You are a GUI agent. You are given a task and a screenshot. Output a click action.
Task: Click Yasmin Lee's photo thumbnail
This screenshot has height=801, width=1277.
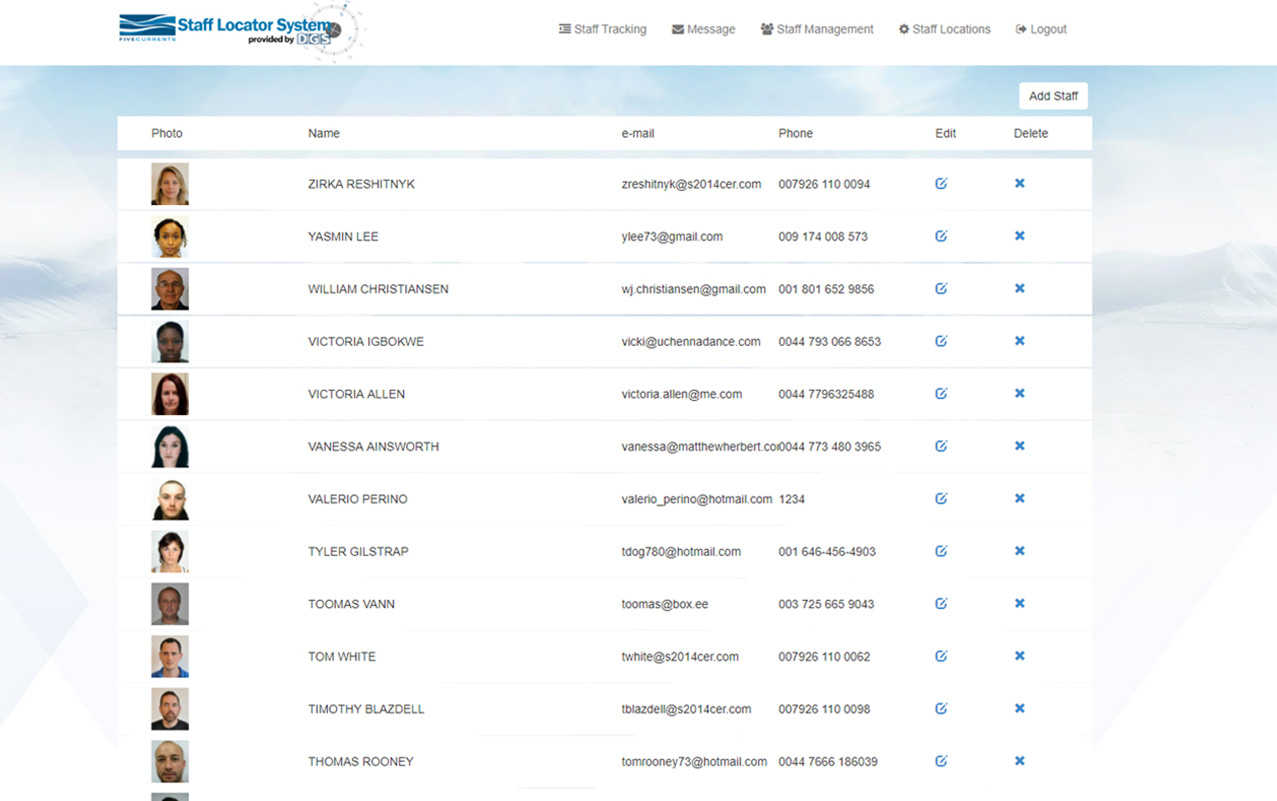170,236
